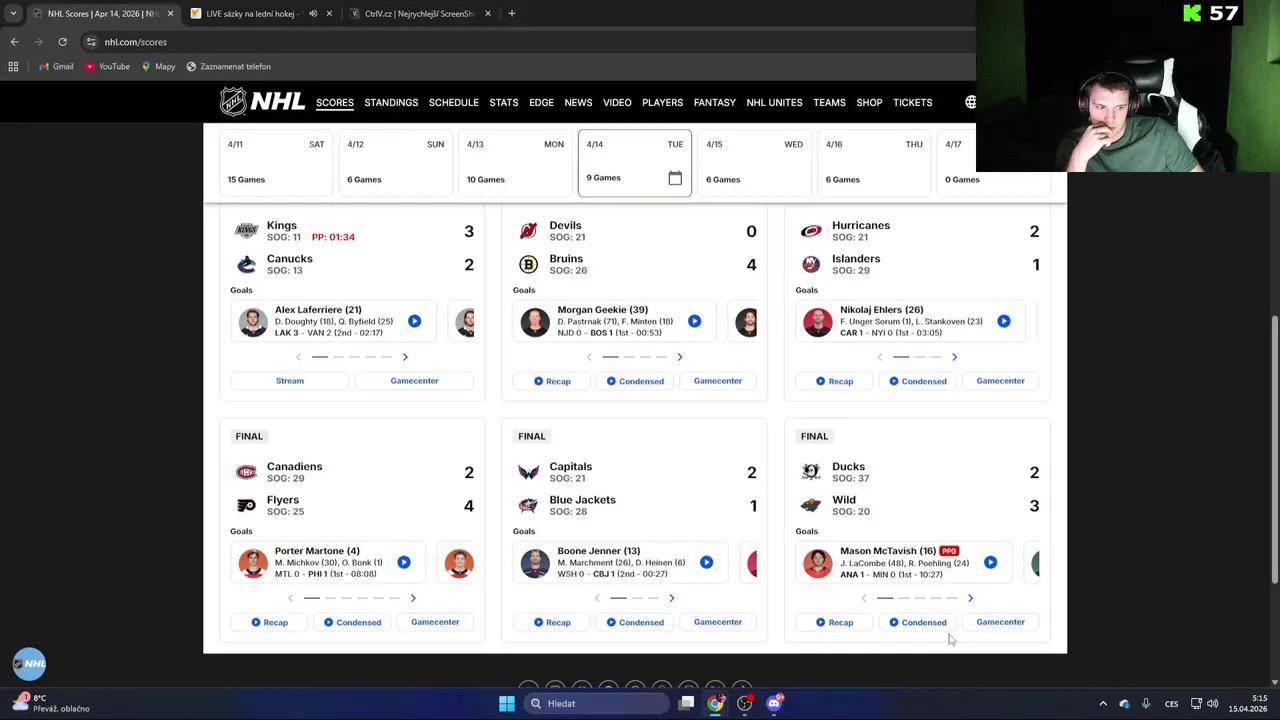1280x720 pixels.
Task: Click Islanders team logo
Action: tap(811, 264)
